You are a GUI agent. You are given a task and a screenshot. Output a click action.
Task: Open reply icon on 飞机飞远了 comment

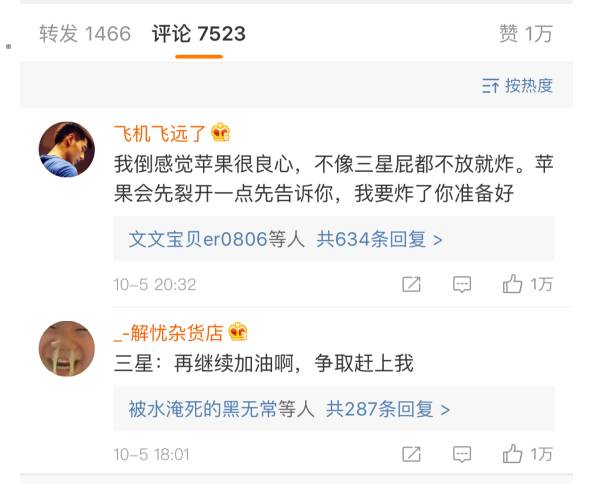coord(462,284)
